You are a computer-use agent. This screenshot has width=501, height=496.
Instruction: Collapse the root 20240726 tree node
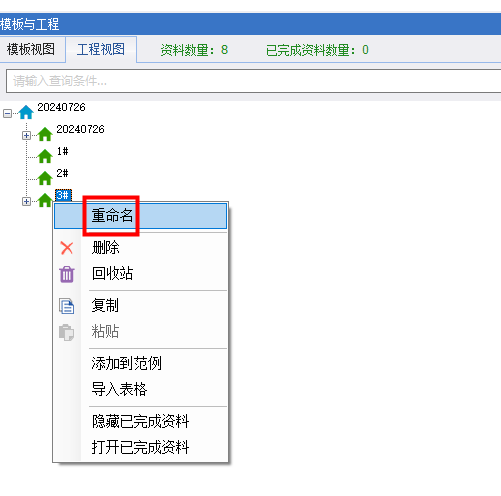click(x=7, y=113)
